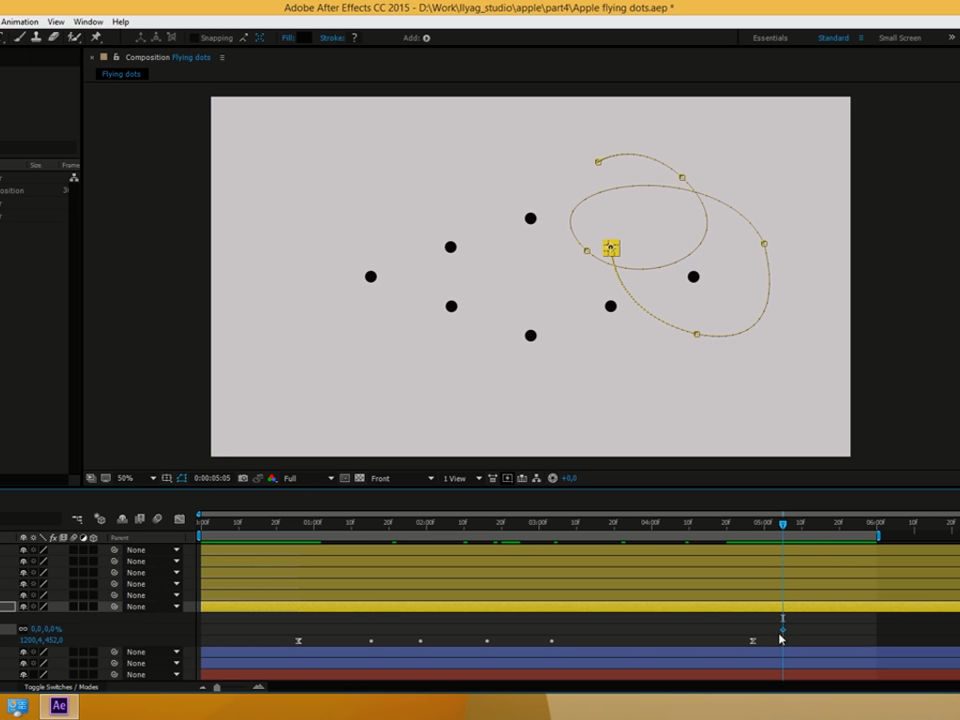Image resolution: width=960 pixels, height=720 pixels.
Task: Select the Roto Brush tool
Action: (x=74, y=37)
